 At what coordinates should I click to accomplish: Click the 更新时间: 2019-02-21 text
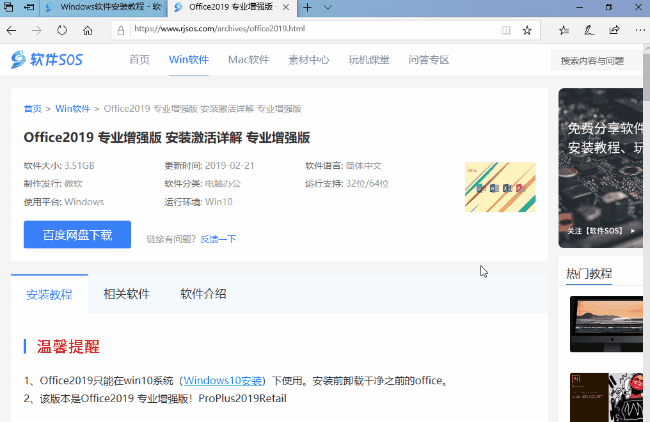tap(209, 166)
